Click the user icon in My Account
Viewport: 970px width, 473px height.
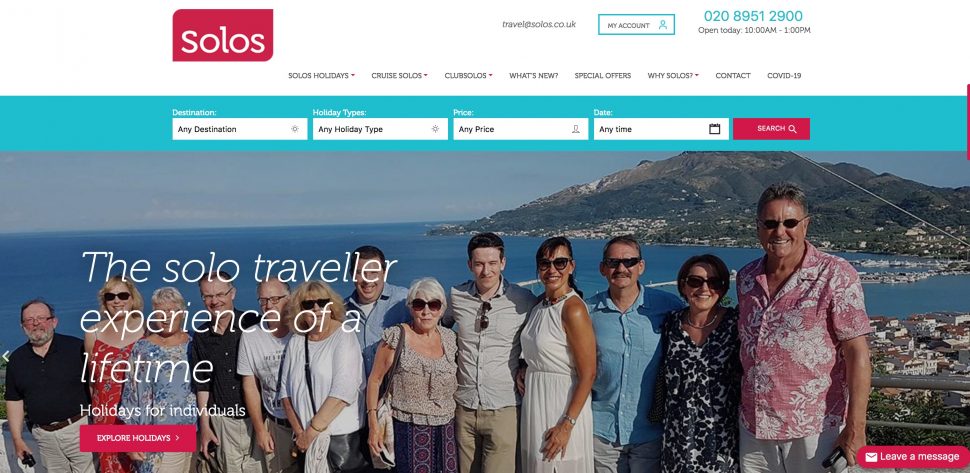coord(663,25)
